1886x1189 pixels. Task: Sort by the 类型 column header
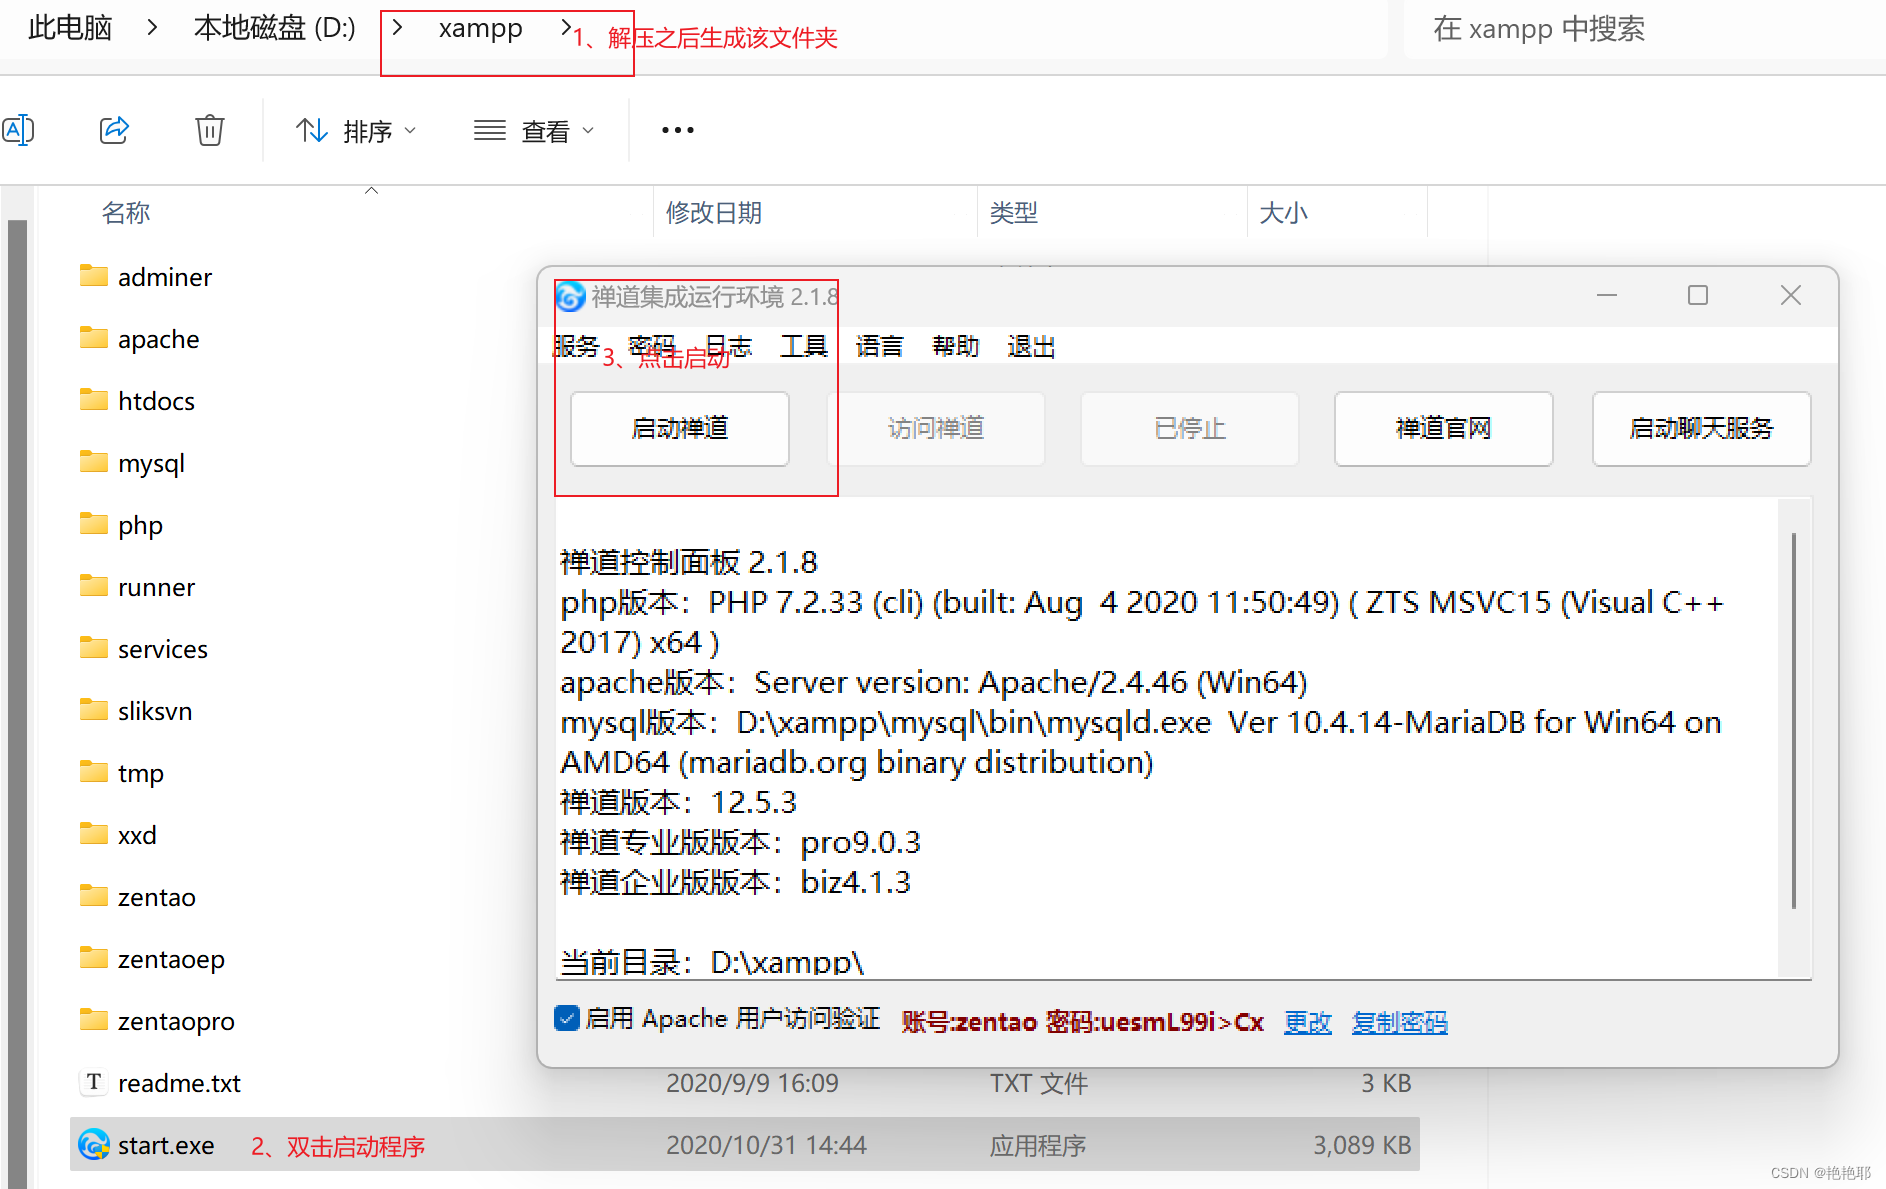point(1013,213)
